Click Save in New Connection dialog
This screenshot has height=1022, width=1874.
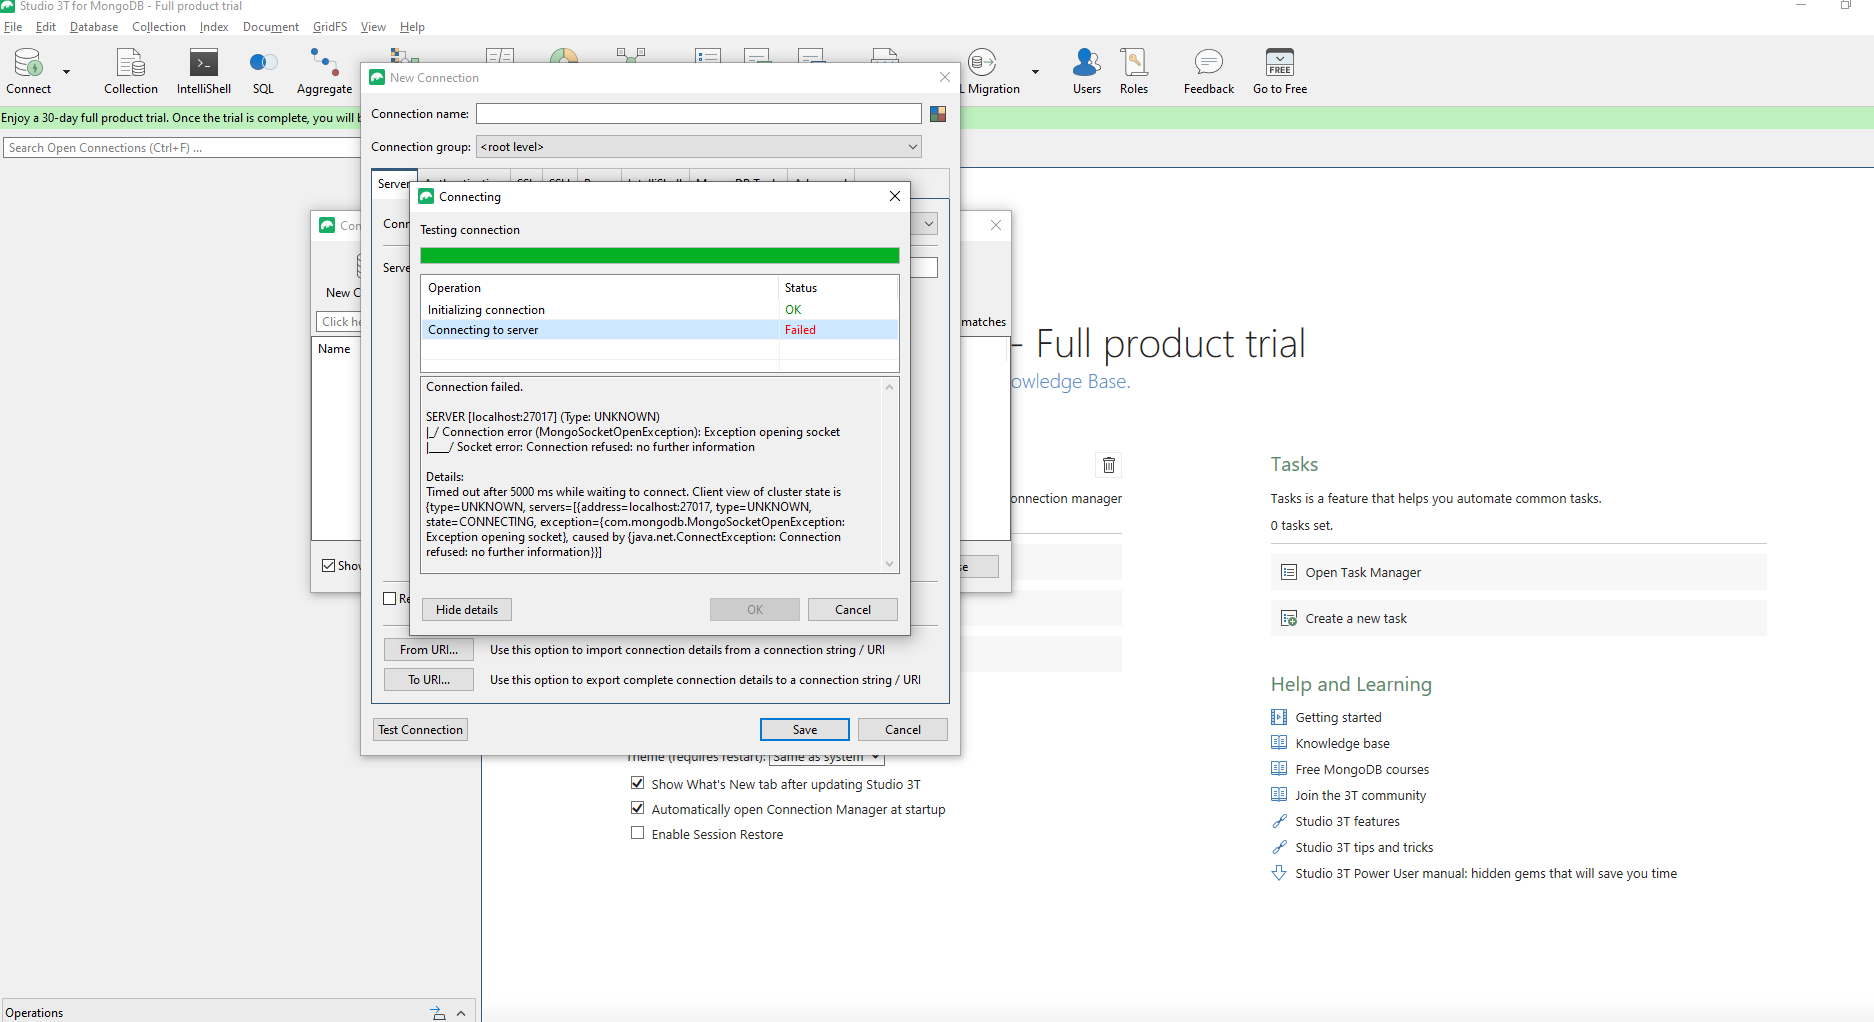805,729
